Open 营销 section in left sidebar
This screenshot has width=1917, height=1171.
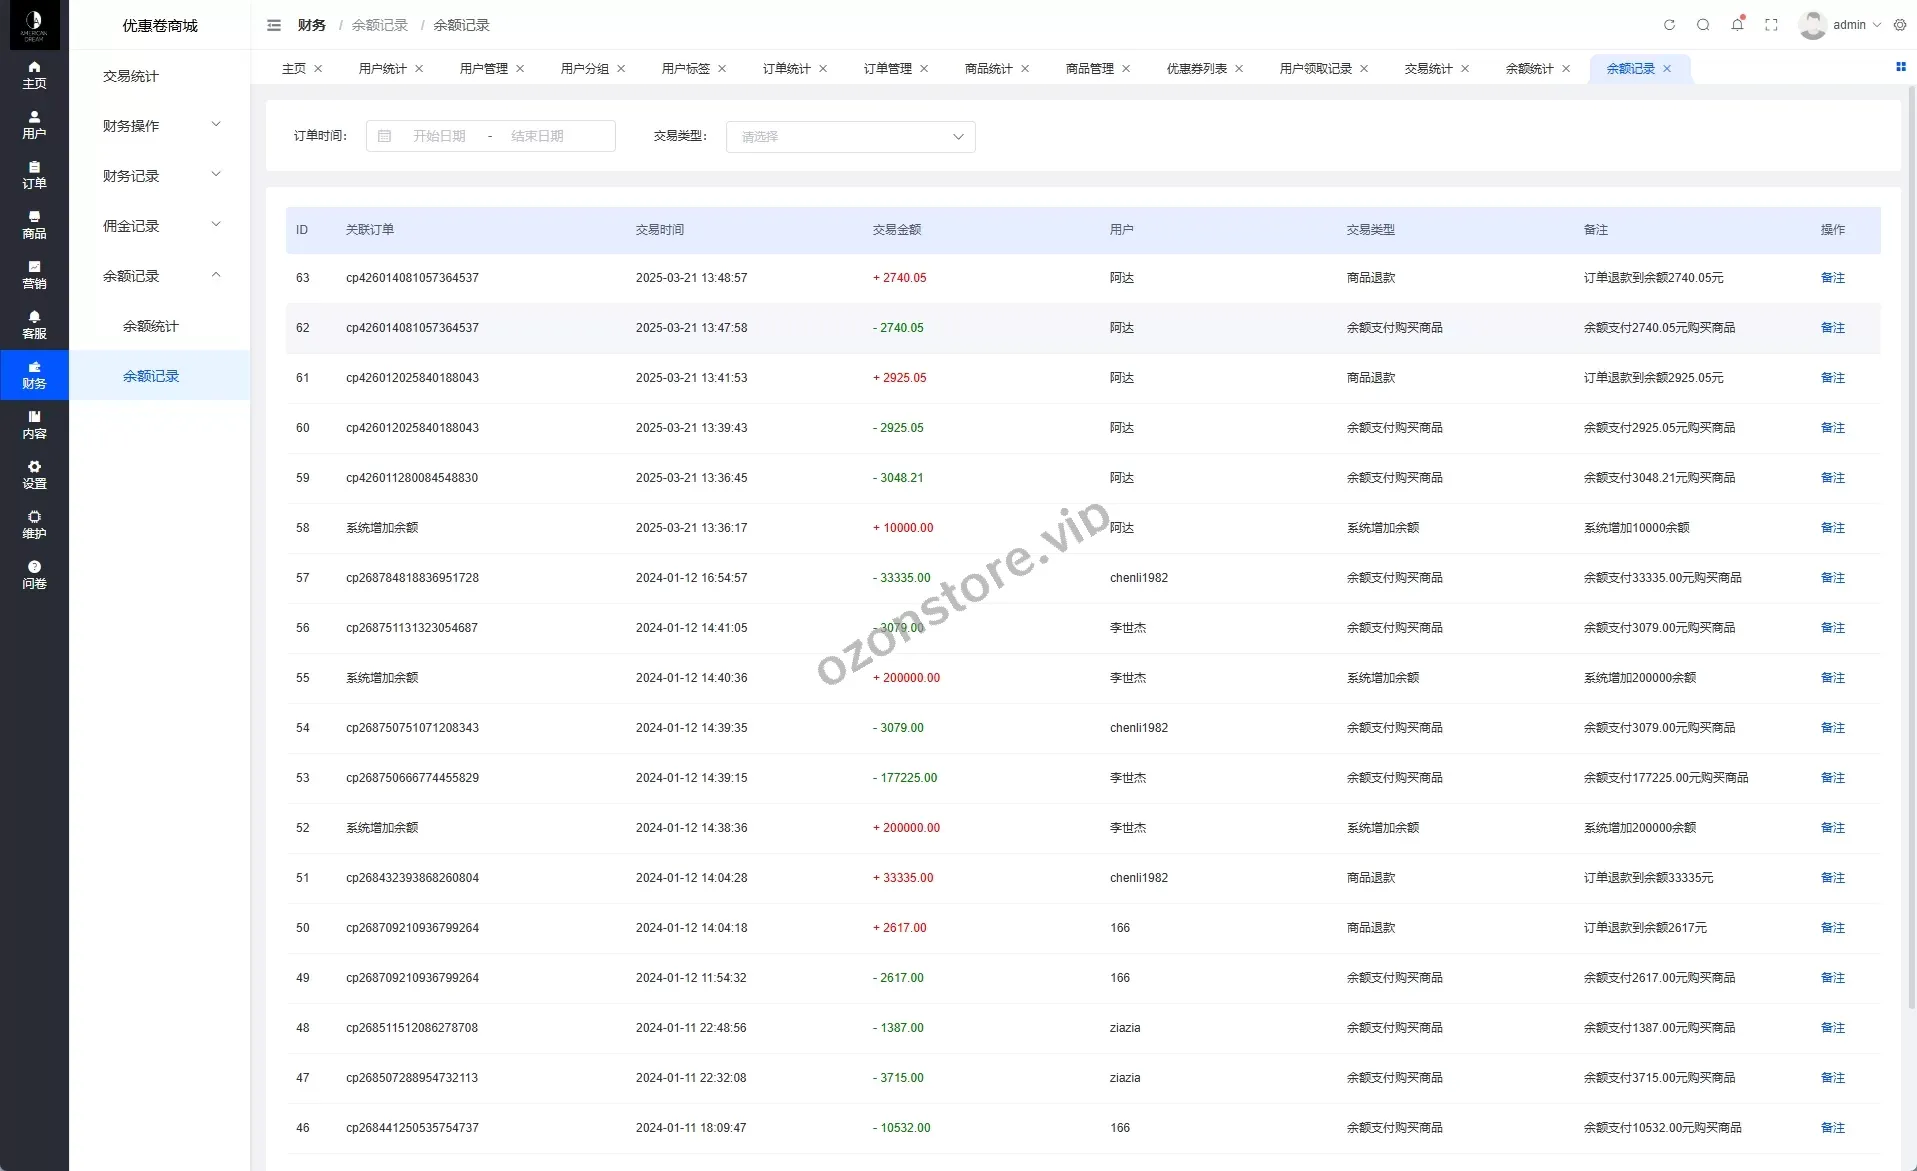[x=34, y=275]
